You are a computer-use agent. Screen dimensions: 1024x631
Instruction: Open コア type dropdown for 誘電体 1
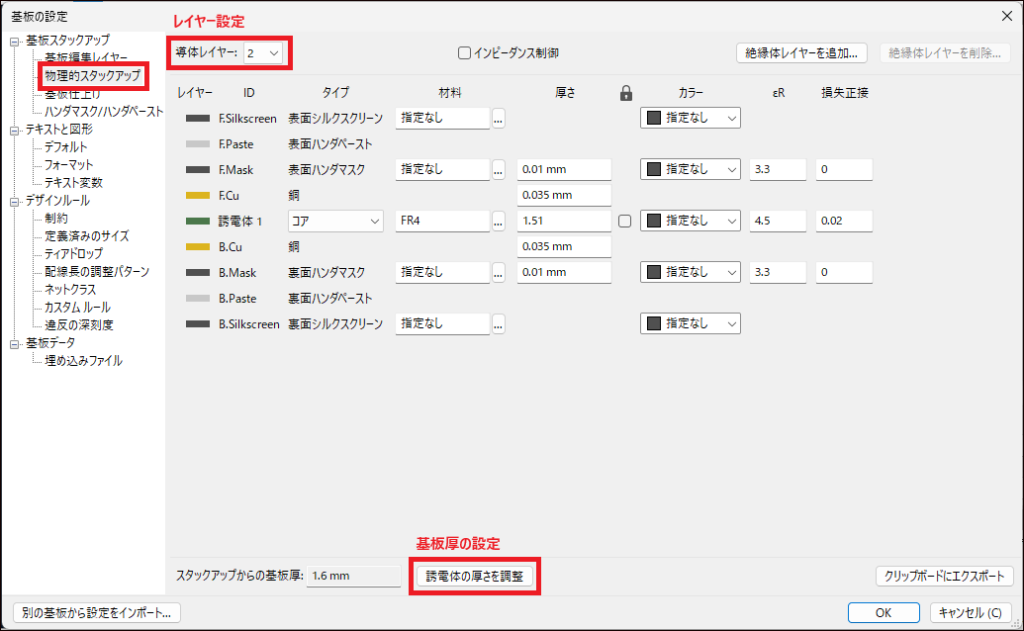tap(336, 221)
